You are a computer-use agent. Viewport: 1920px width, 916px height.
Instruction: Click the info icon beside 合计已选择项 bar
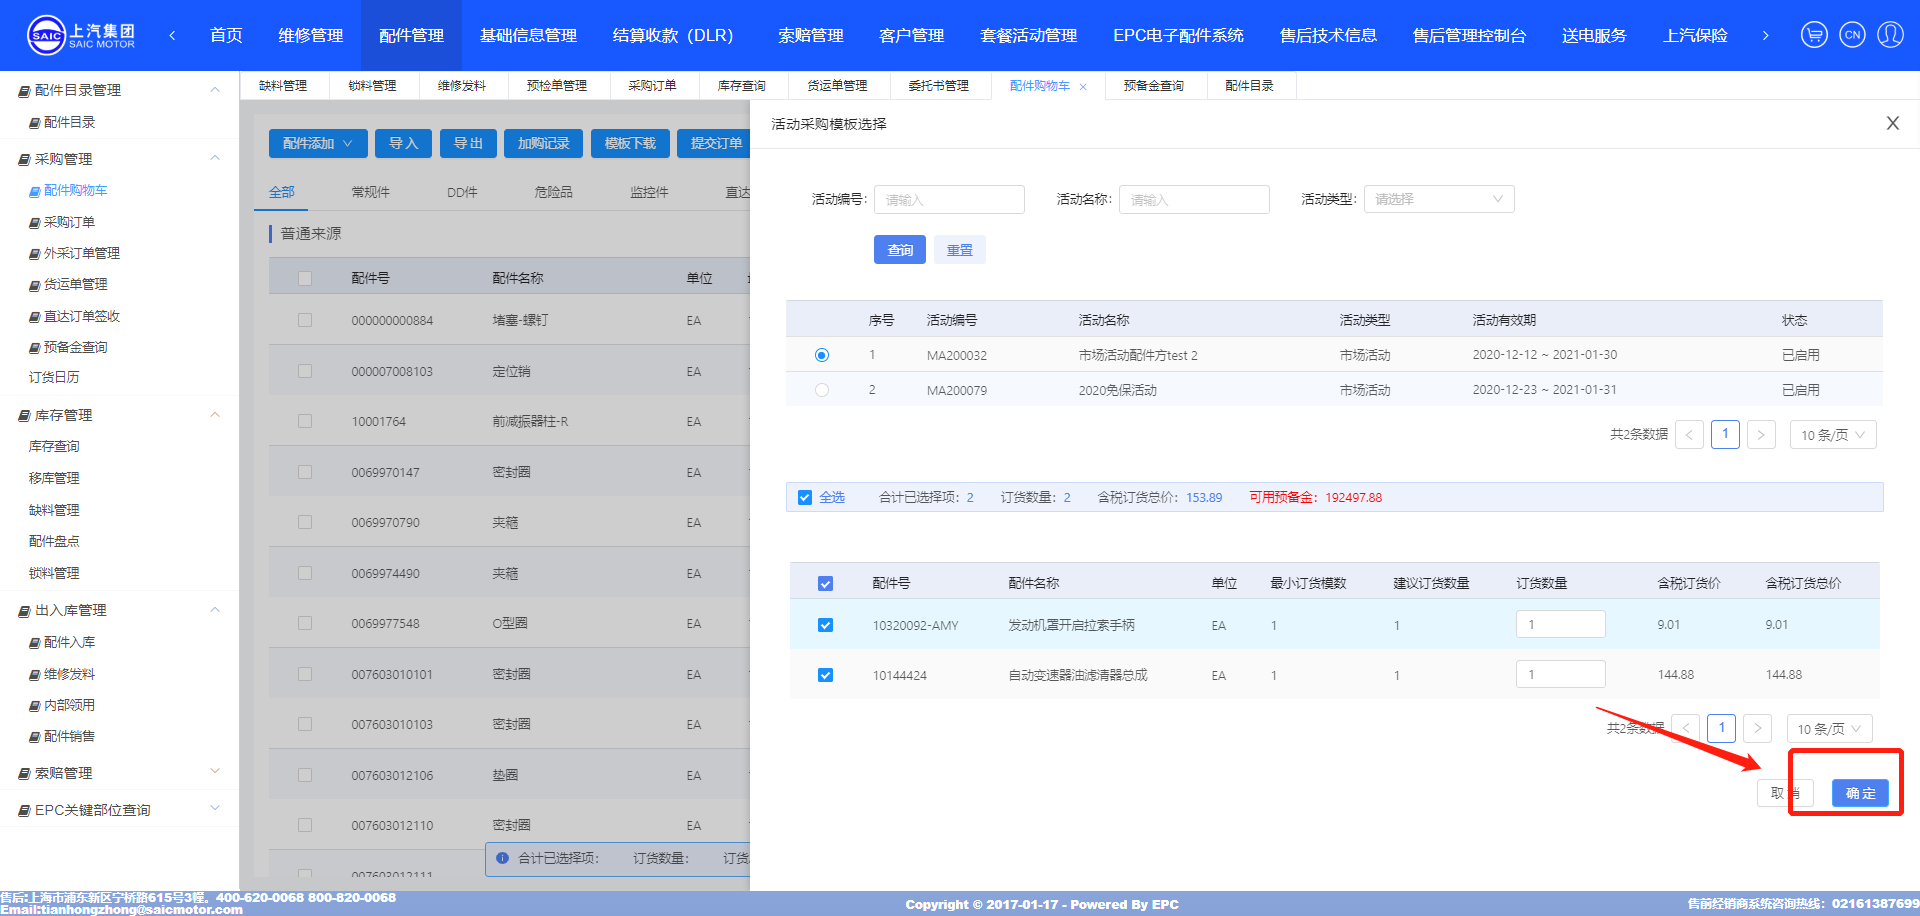click(502, 858)
